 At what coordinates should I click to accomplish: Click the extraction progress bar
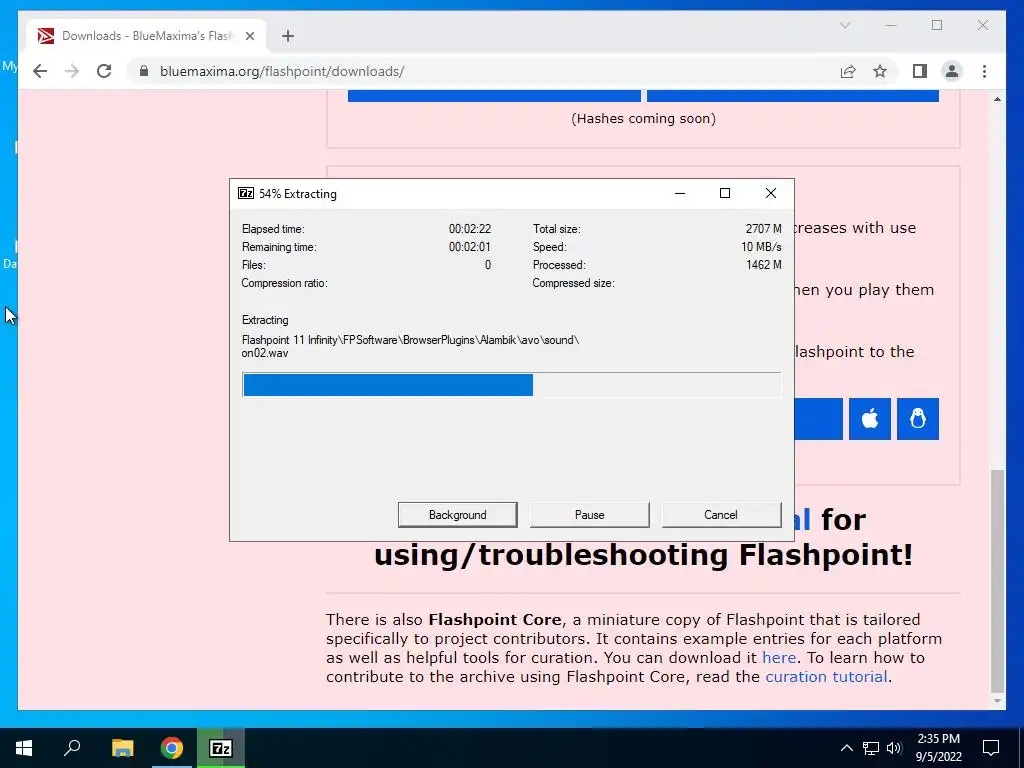511,385
